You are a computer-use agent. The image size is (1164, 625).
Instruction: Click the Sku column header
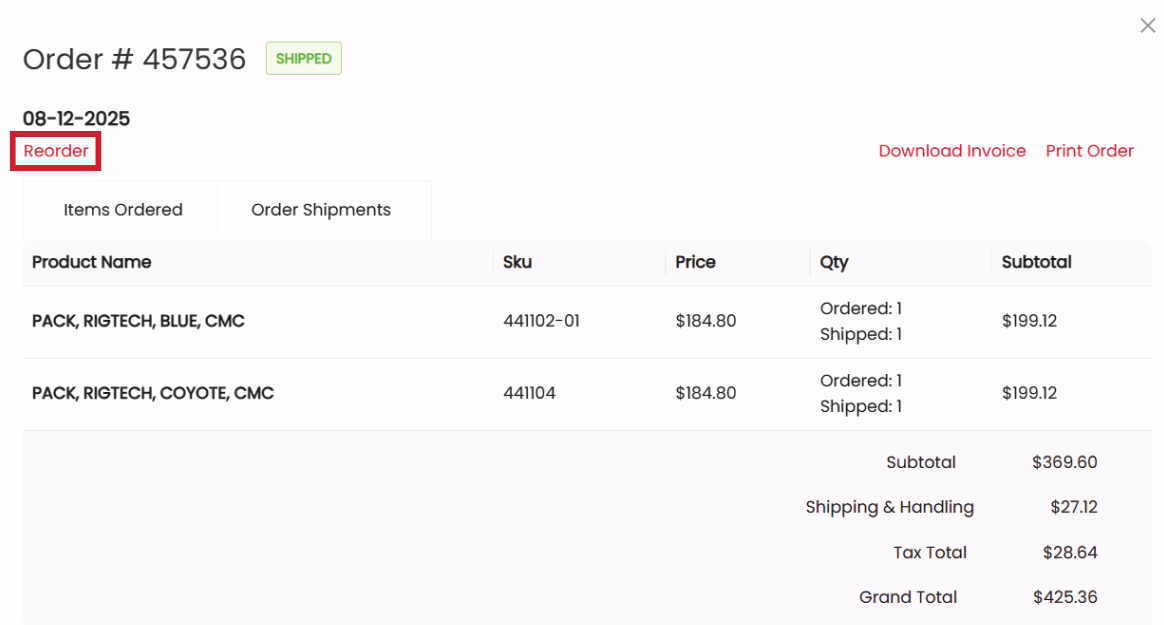coord(518,262)
